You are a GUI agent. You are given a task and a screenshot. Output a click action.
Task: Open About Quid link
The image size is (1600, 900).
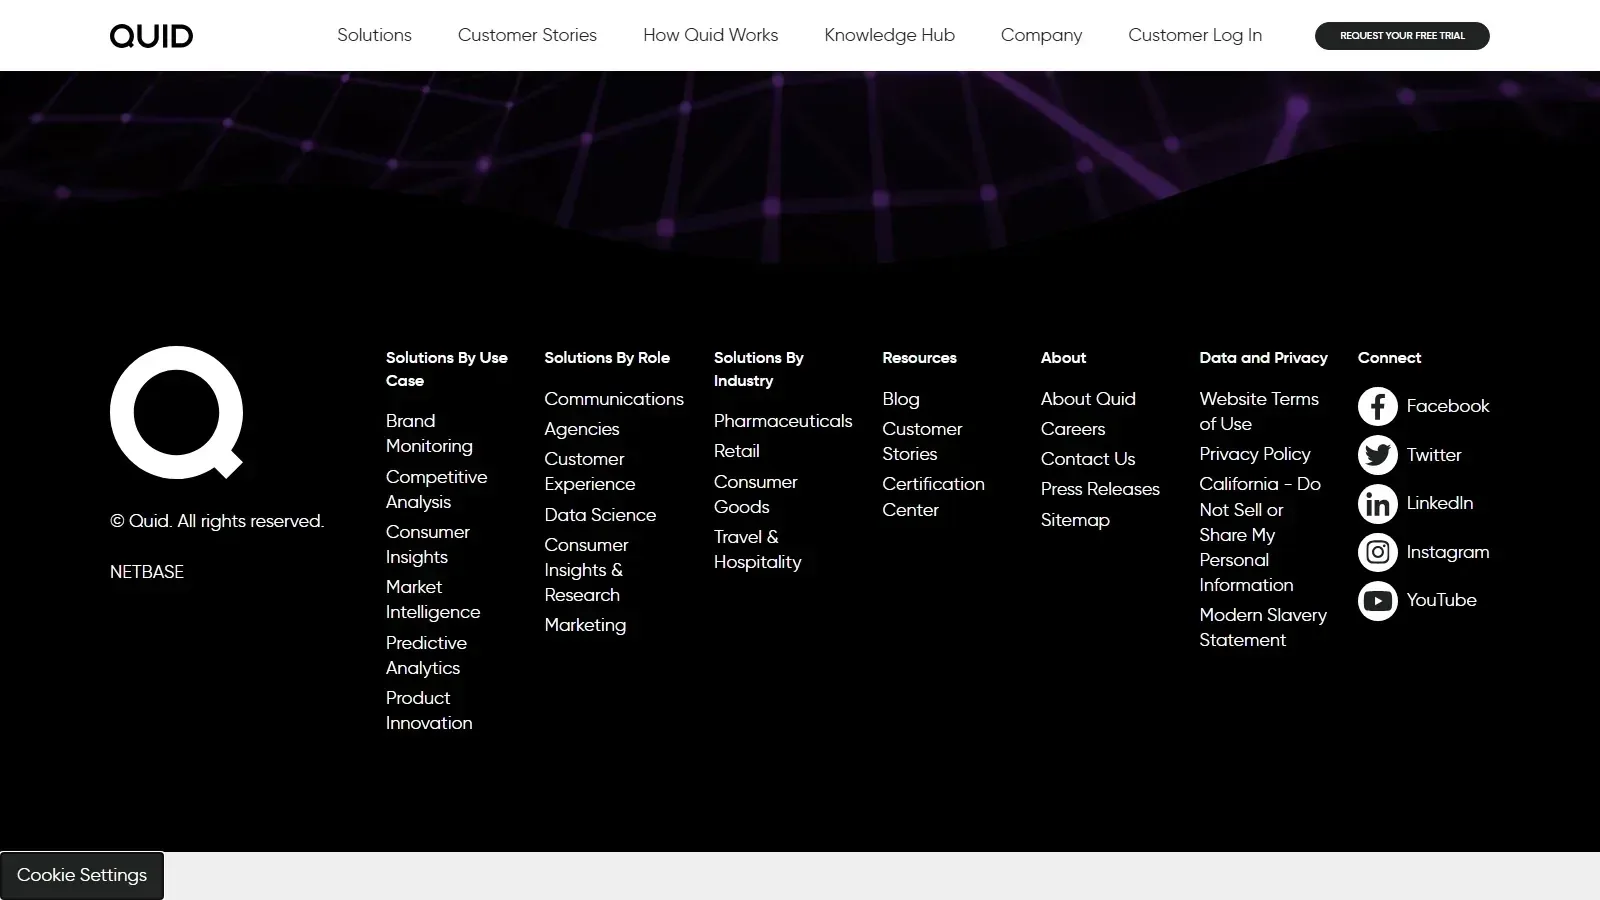pos(1088,399)
